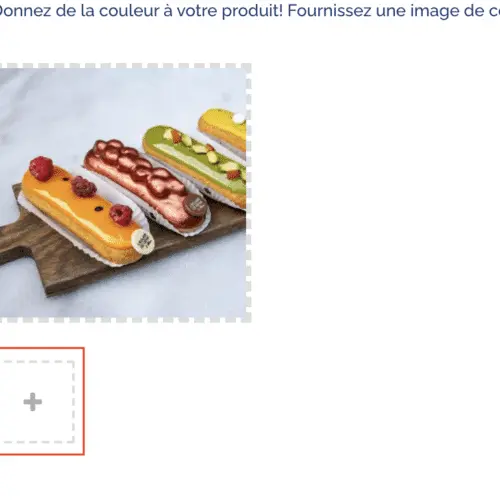Click the word 'produit!' in the heading
Screen dimensions: 500x500
(x=252, y=11)
